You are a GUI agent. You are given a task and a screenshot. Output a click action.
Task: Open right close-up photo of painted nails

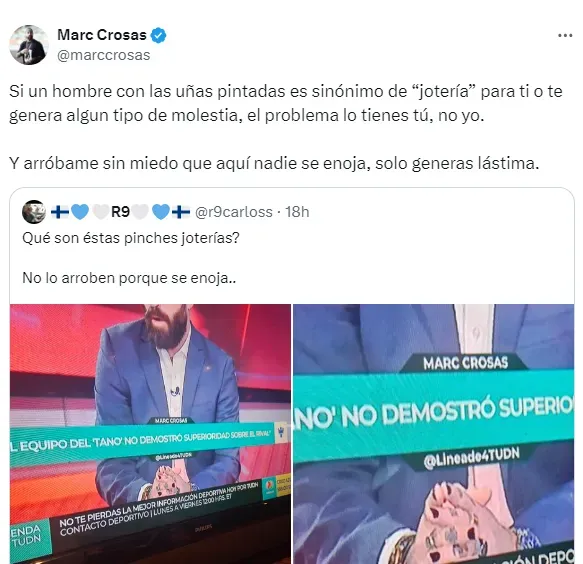434,434
